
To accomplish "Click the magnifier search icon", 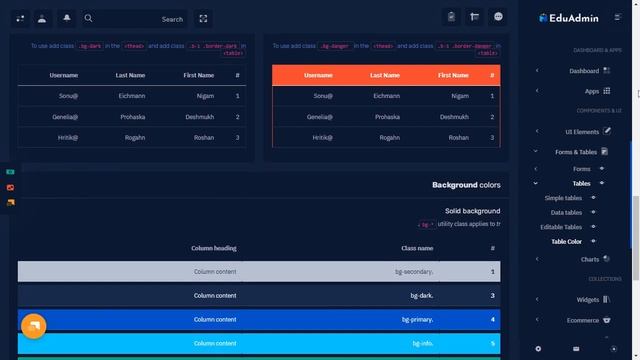I will 88,18.
